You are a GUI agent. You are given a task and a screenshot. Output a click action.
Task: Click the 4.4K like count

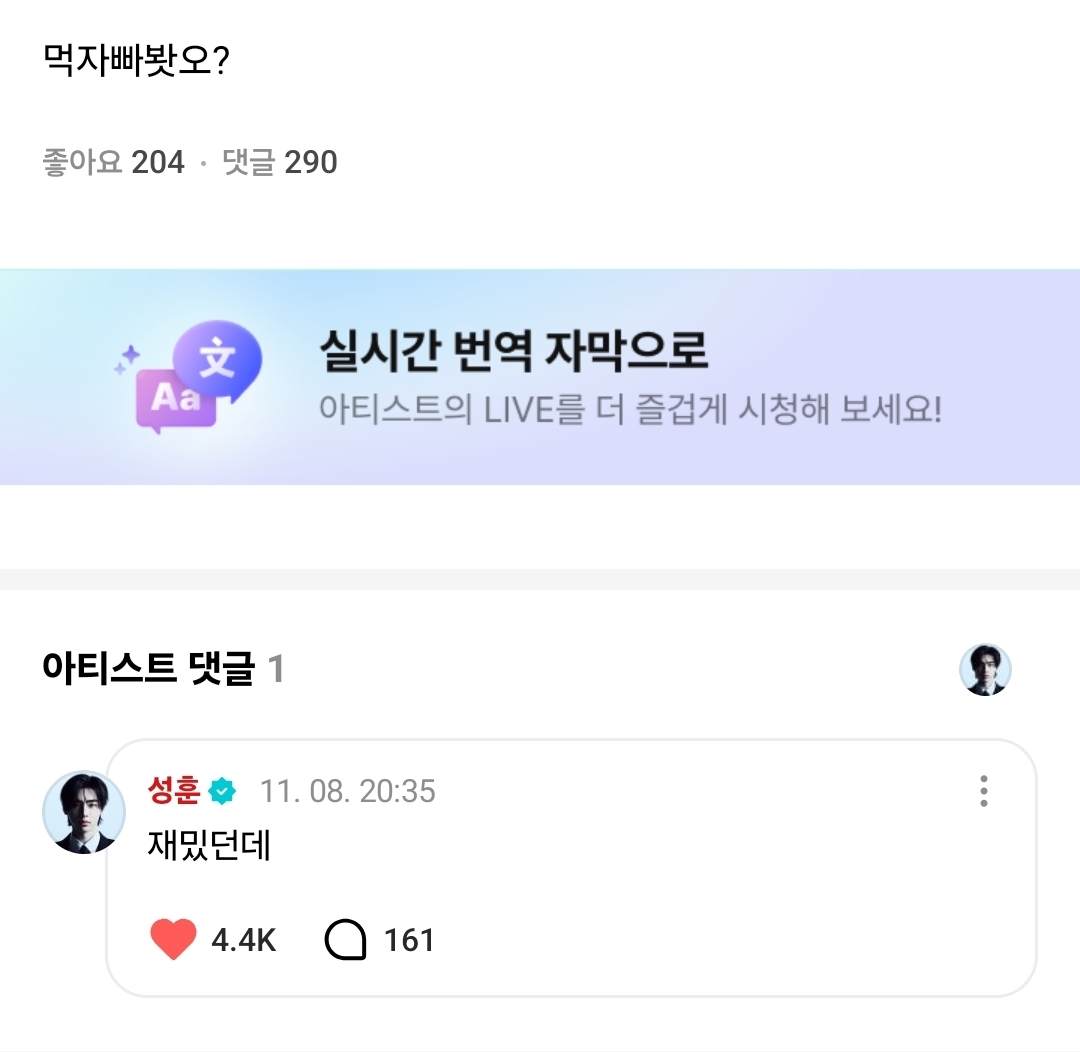(243, 941)
